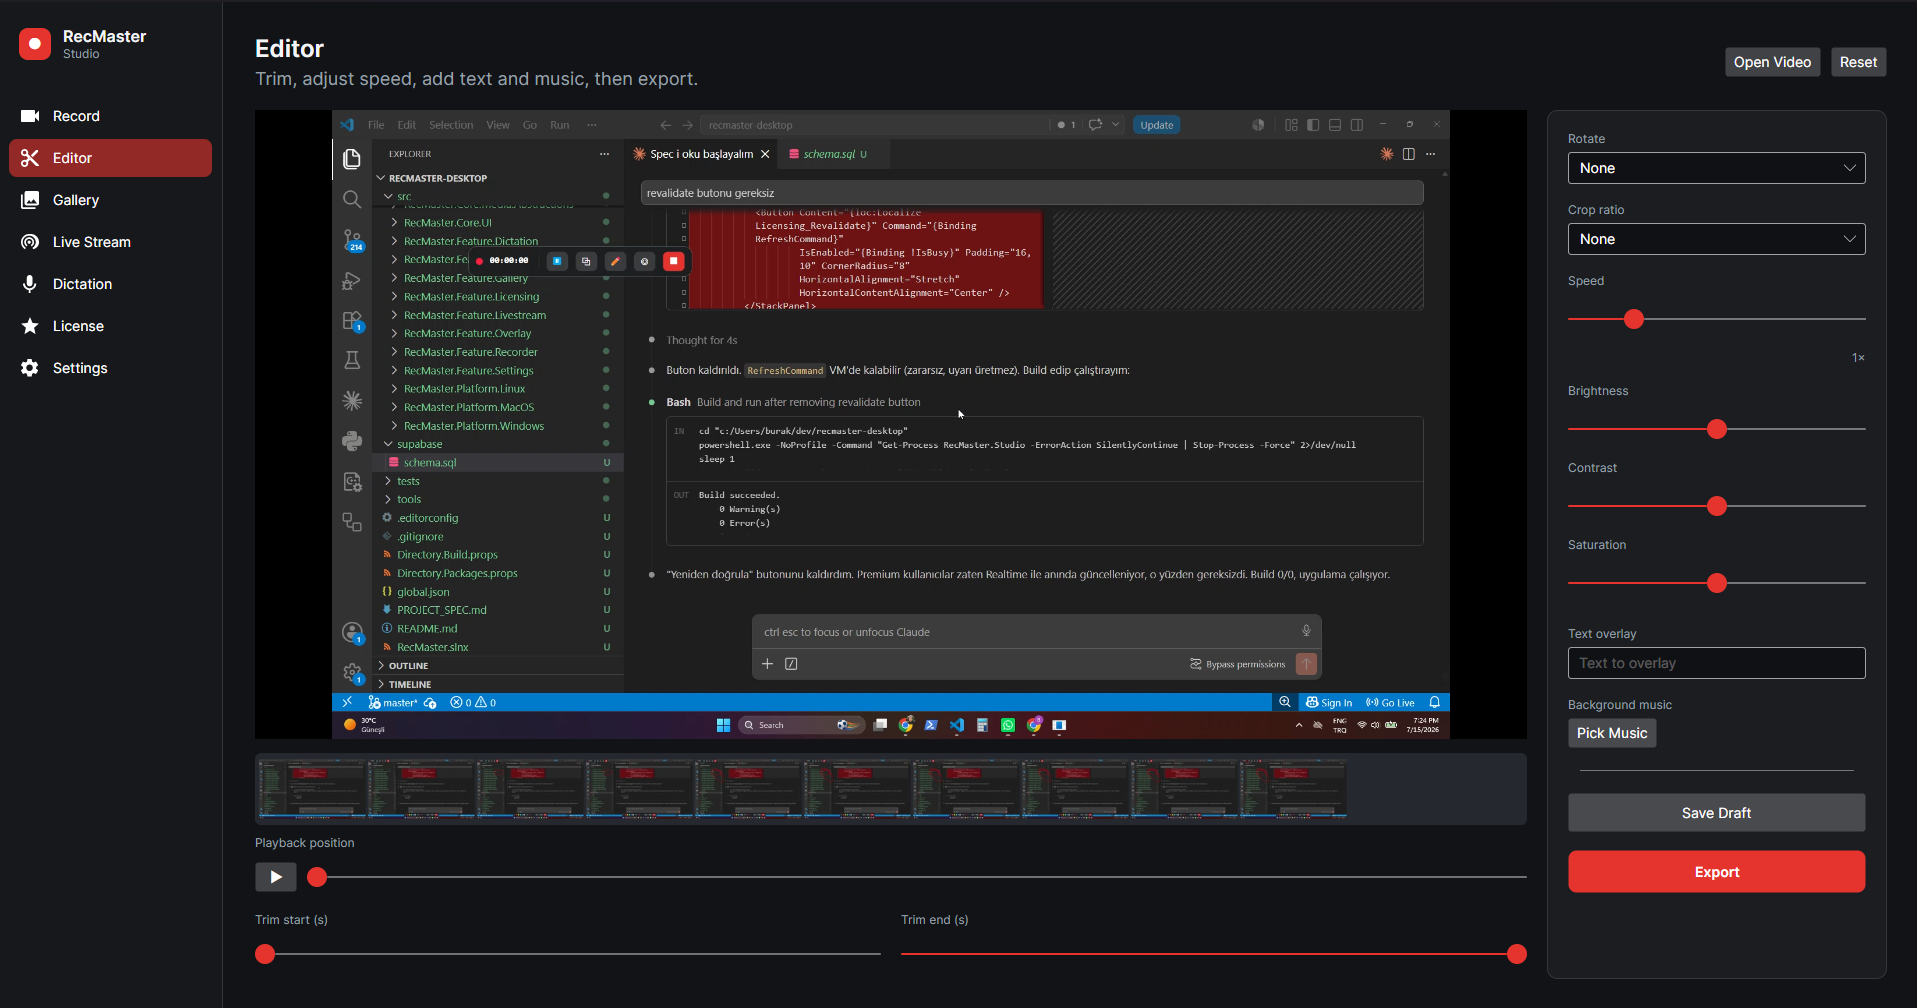Click the WhatsApp icon in the recorded taskbar
Screen dimensions: 1917x1008
click(x=1008, y=725)
